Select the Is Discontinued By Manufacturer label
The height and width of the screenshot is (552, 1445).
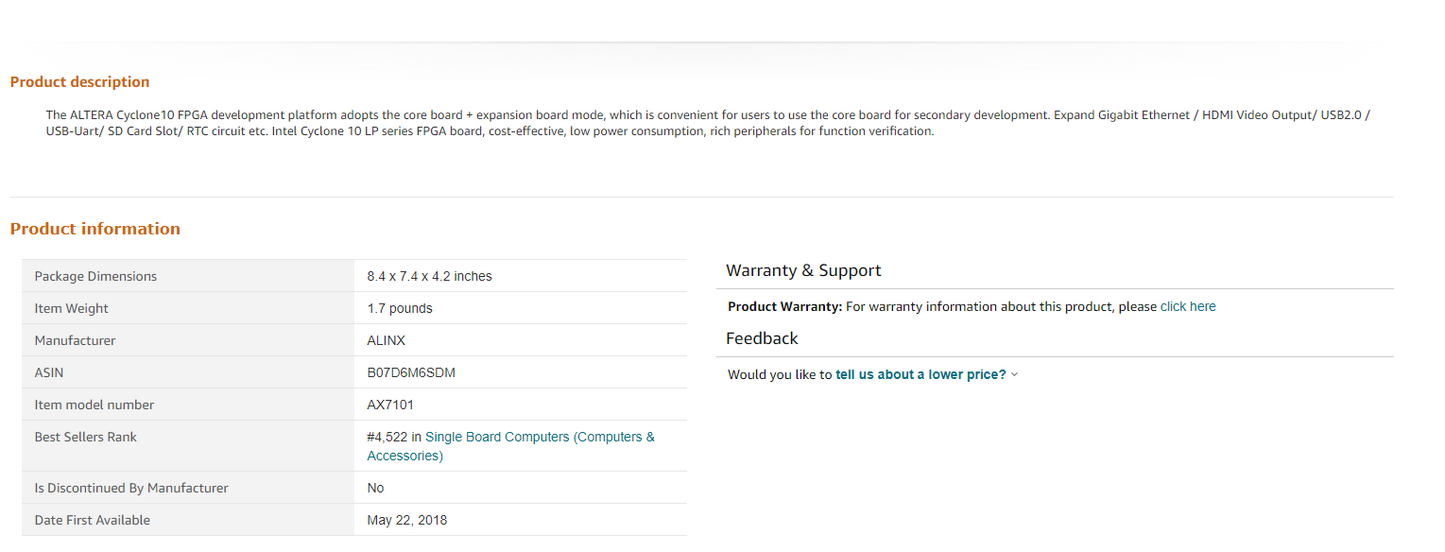[x=131, y=488]
